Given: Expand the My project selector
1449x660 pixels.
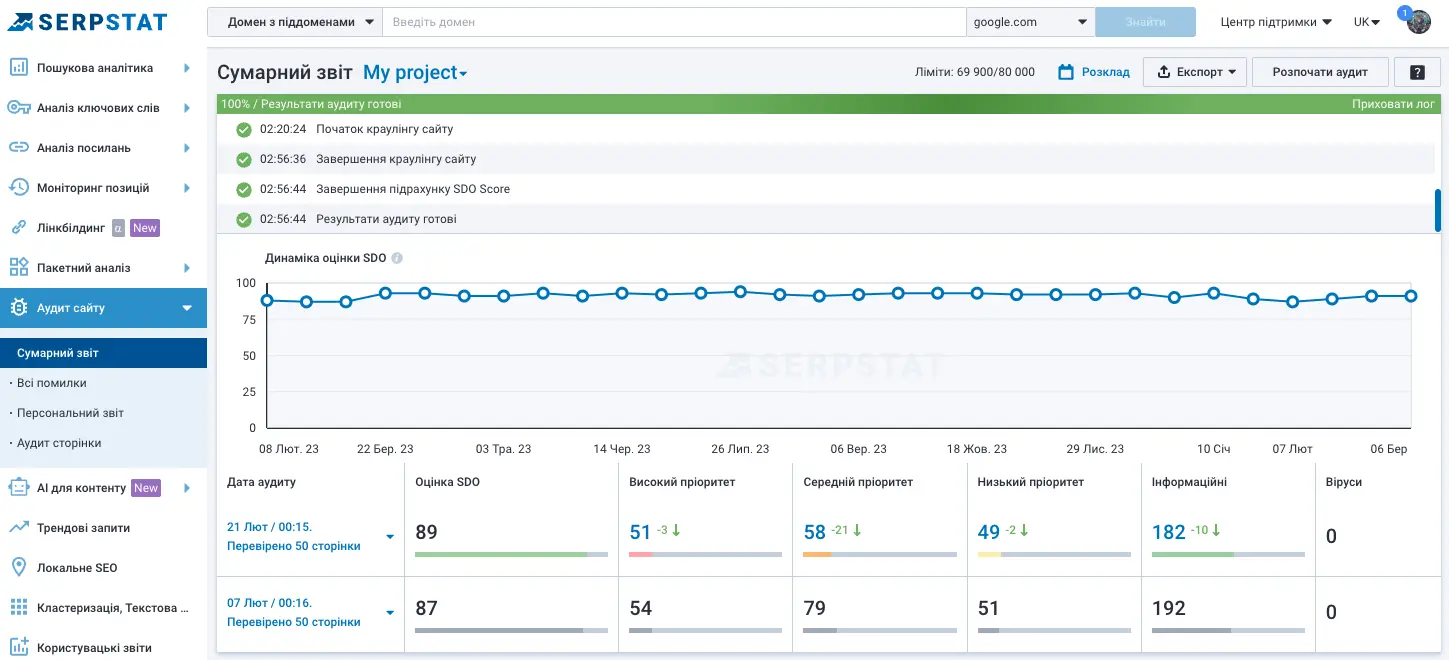Looking at the screenshot, I should (x=415, y=73).
